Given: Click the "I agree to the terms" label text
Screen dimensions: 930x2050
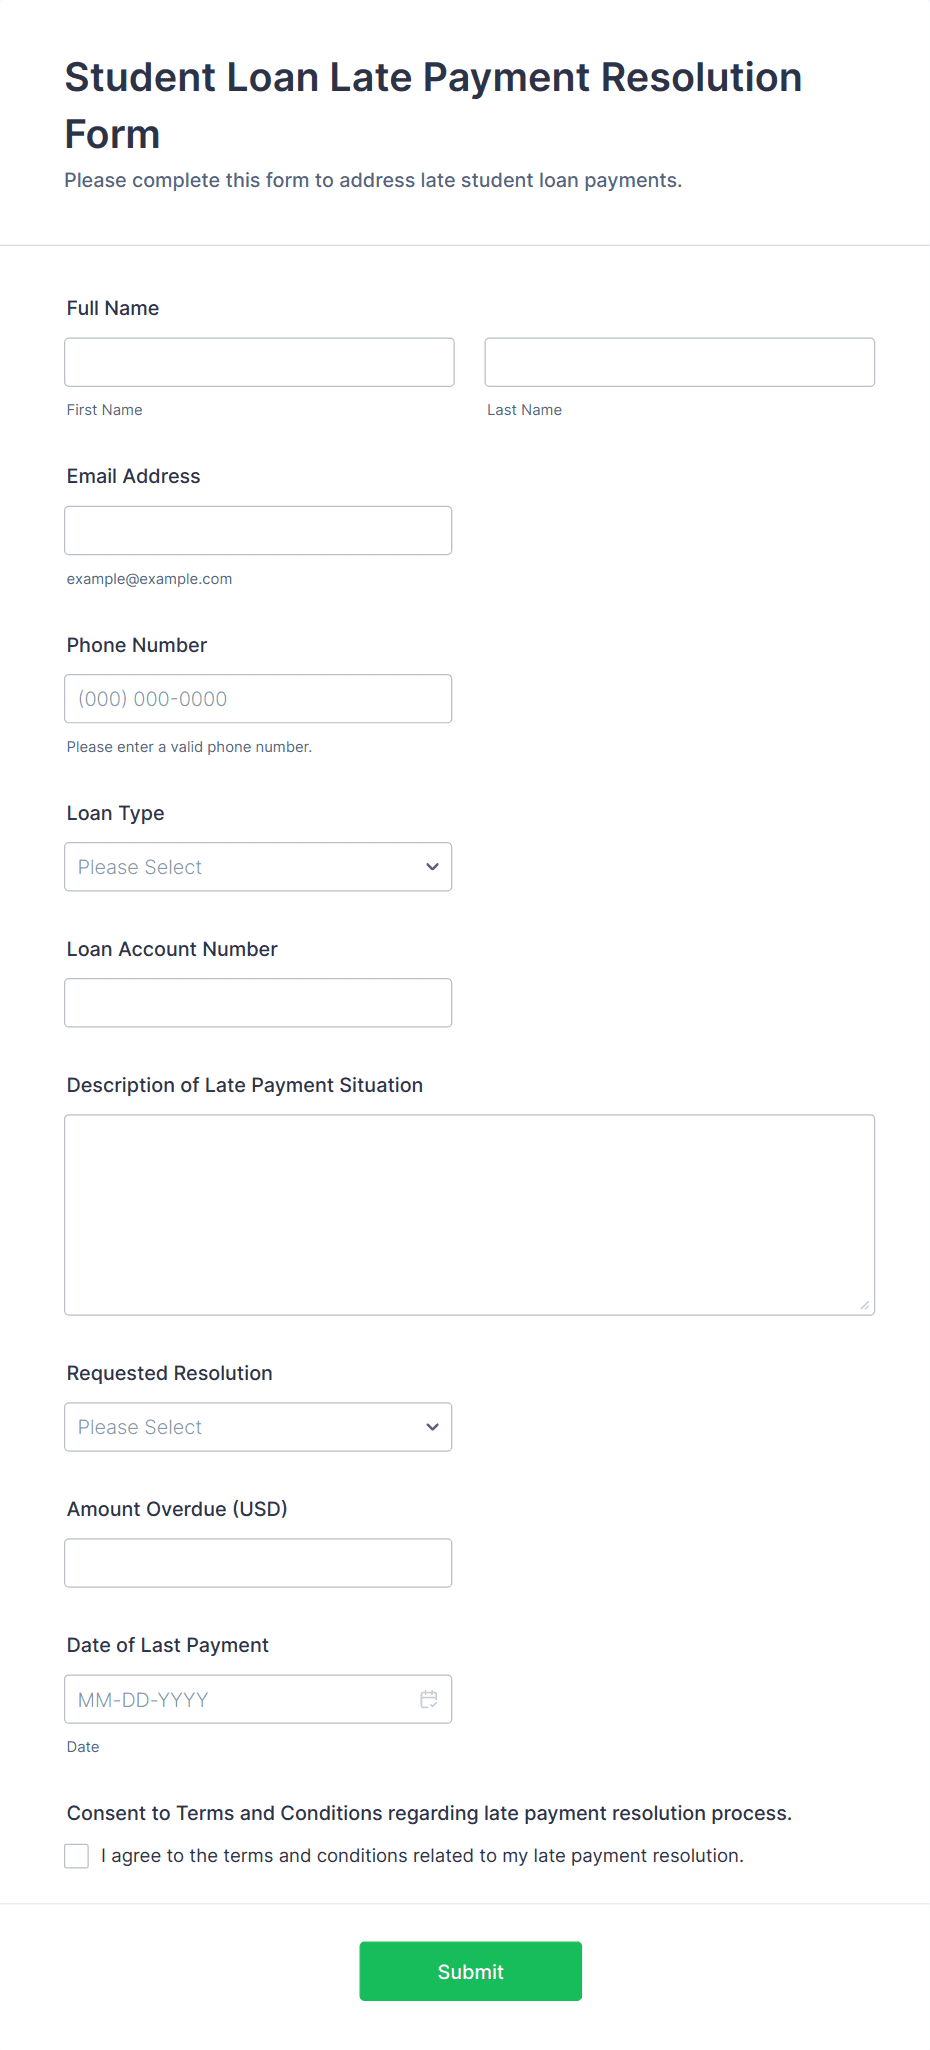Looking at the screenshot, I should (x=422, y=1856).
